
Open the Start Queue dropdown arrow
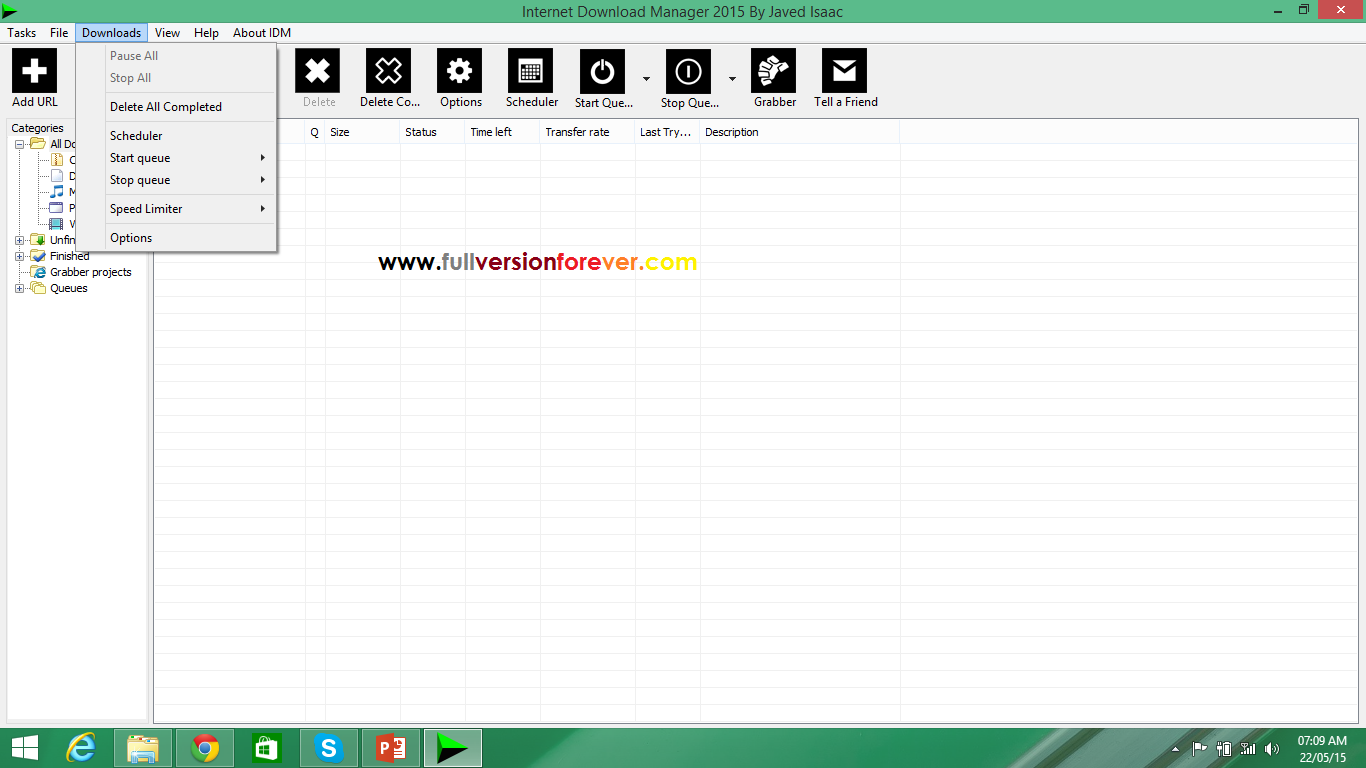pyautogui.click(x=646, y=79)
